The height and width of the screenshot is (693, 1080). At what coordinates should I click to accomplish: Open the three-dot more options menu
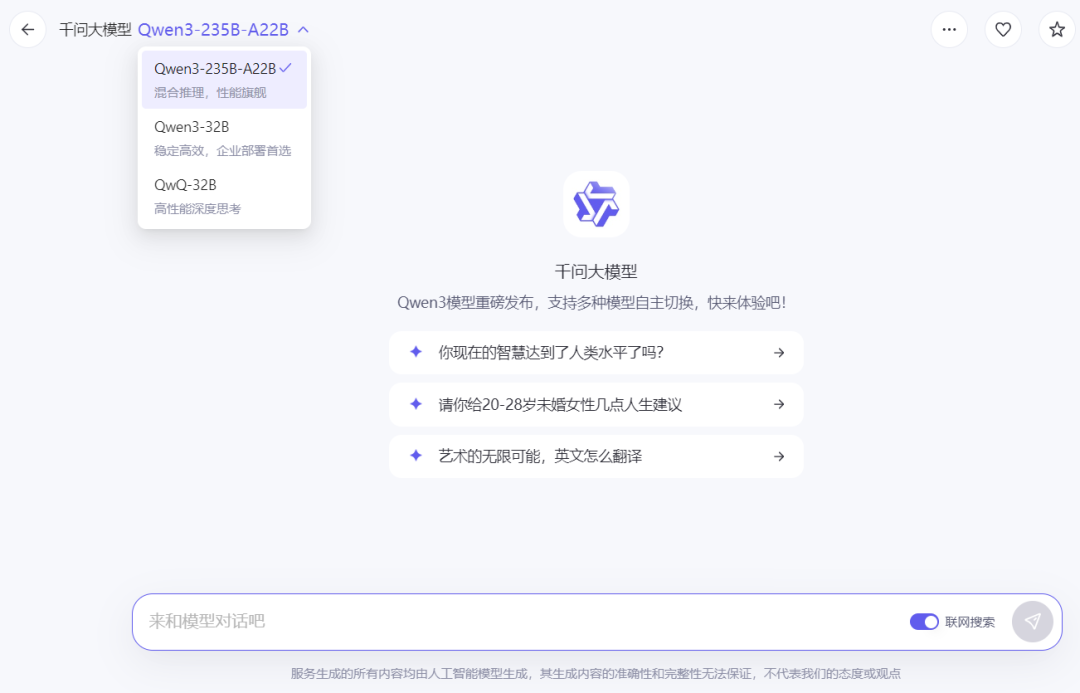point(949,30)
